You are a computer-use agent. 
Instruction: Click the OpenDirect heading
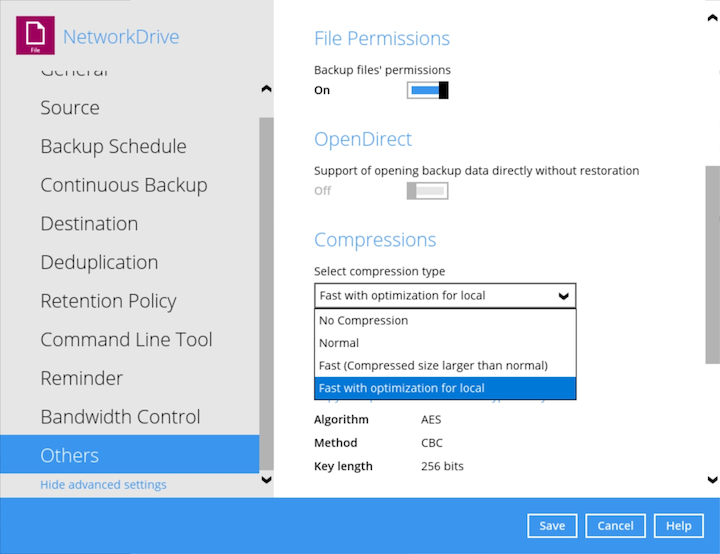coord(363,139)
